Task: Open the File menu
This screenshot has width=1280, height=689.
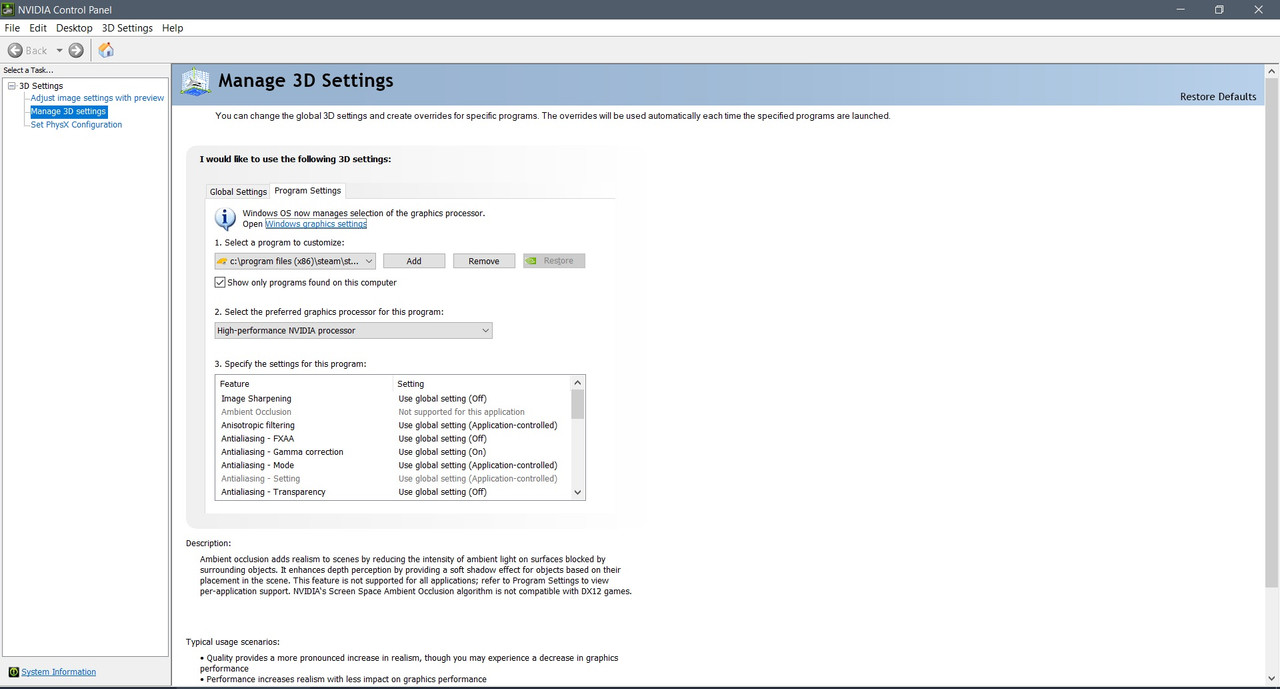Action: [12, 28]
